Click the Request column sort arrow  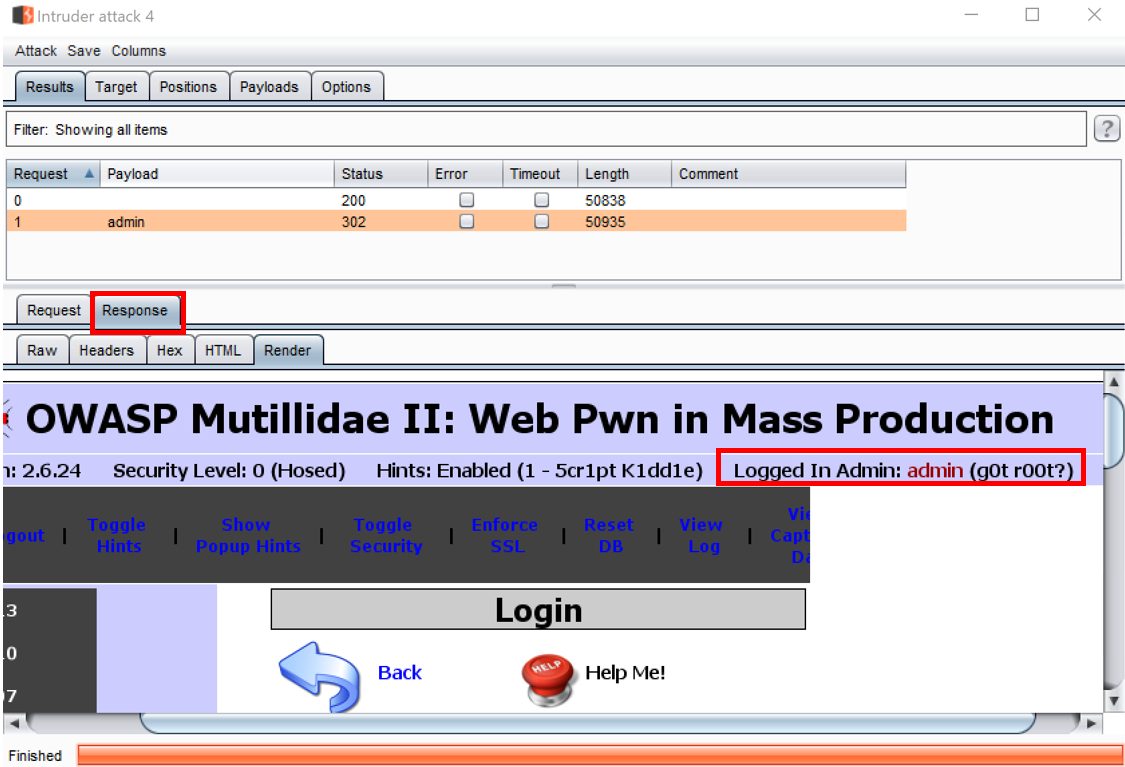(x=89, y=174)
